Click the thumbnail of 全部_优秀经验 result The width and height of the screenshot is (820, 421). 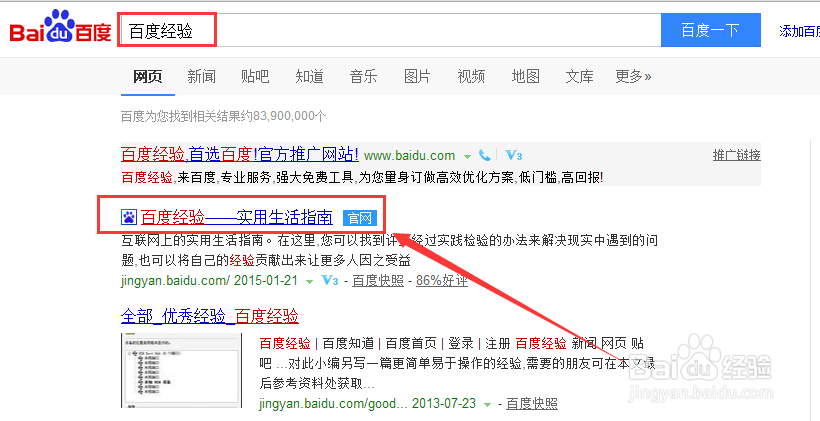click(181, 370)
